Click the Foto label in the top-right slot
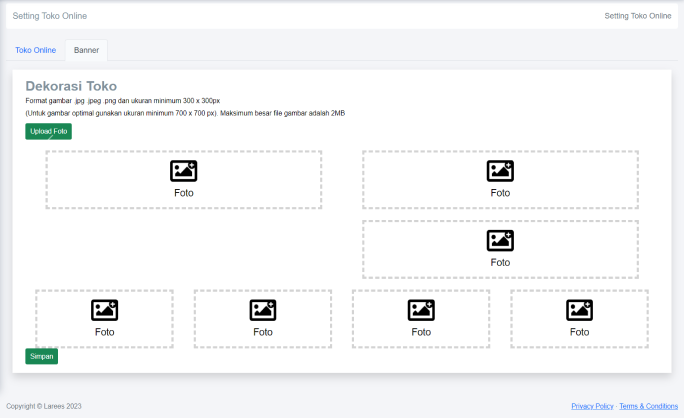 point(500,193)
